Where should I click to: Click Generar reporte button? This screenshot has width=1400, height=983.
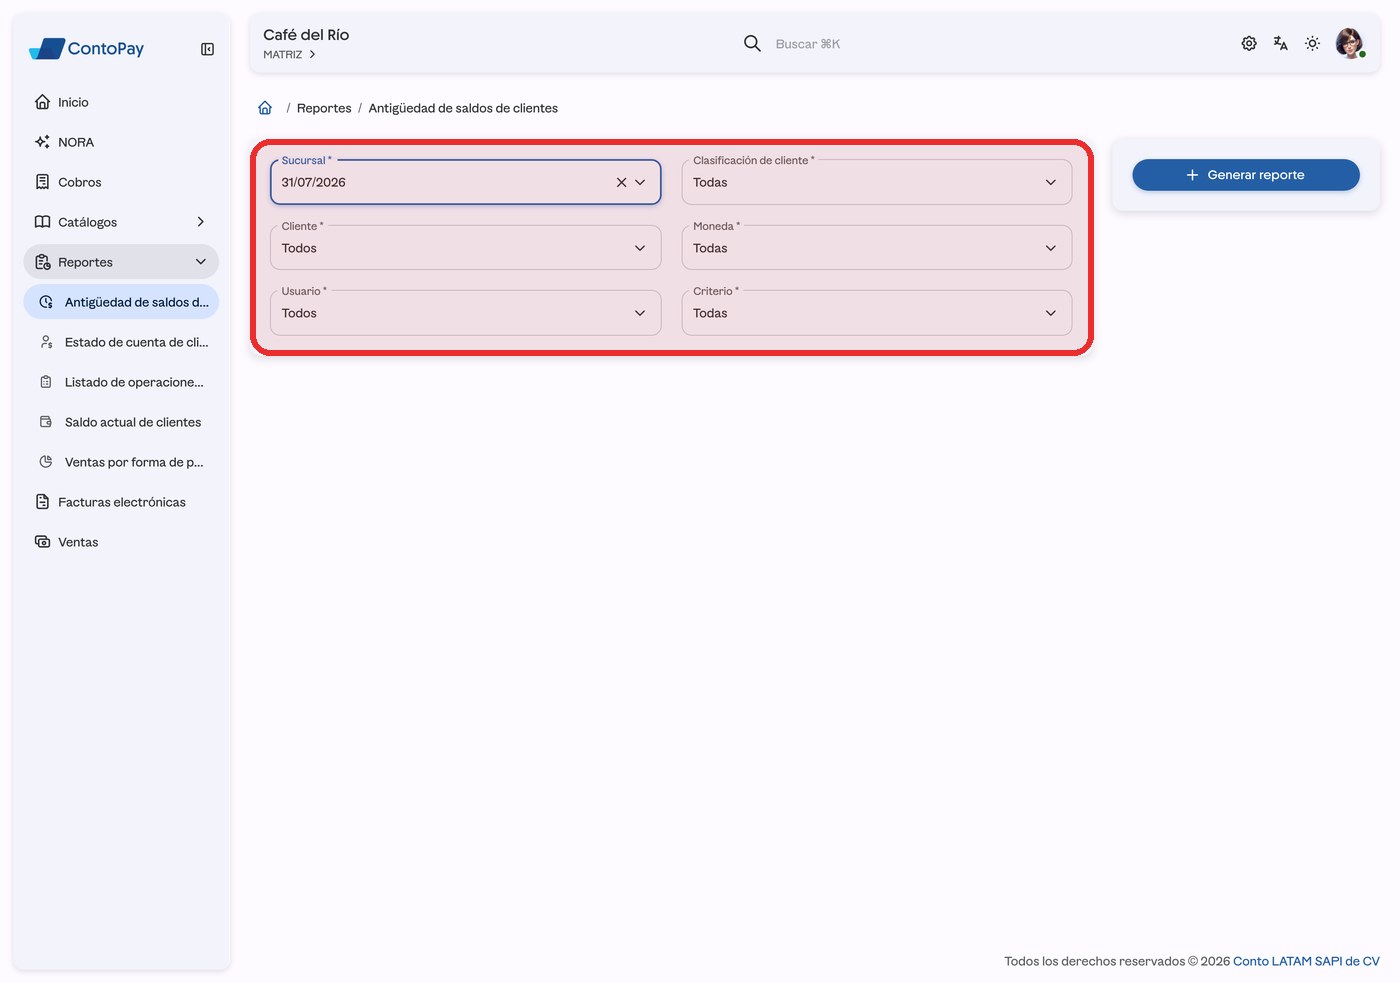1246,175
